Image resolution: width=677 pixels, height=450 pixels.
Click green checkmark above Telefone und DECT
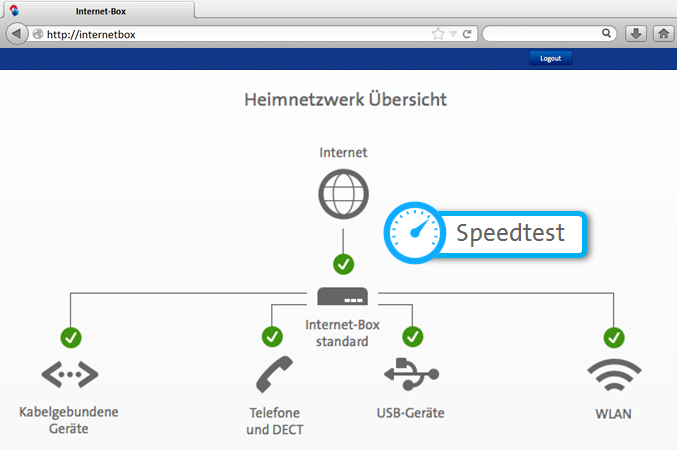pyautogui.click(x=272, y=336)
